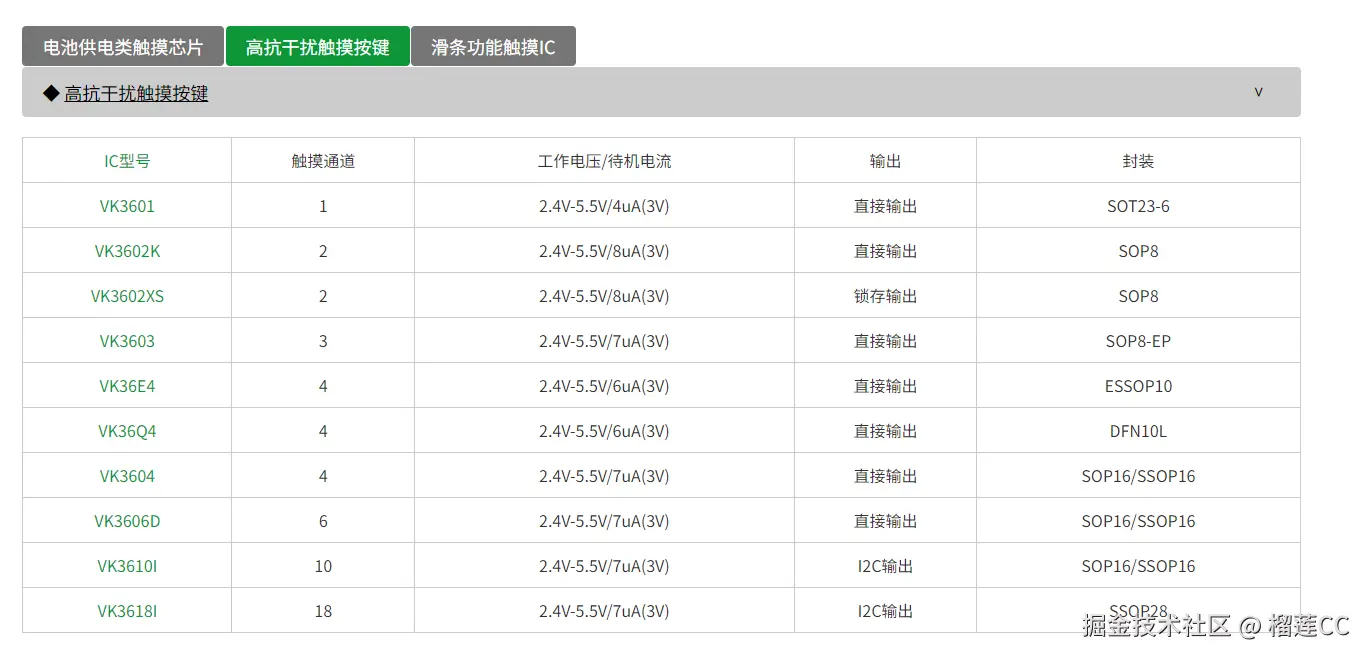The height and width of the screenshot is (659, 1369).
Task: Switch to 电池供电类触摸芯片 tab
Action: point(123,47)
